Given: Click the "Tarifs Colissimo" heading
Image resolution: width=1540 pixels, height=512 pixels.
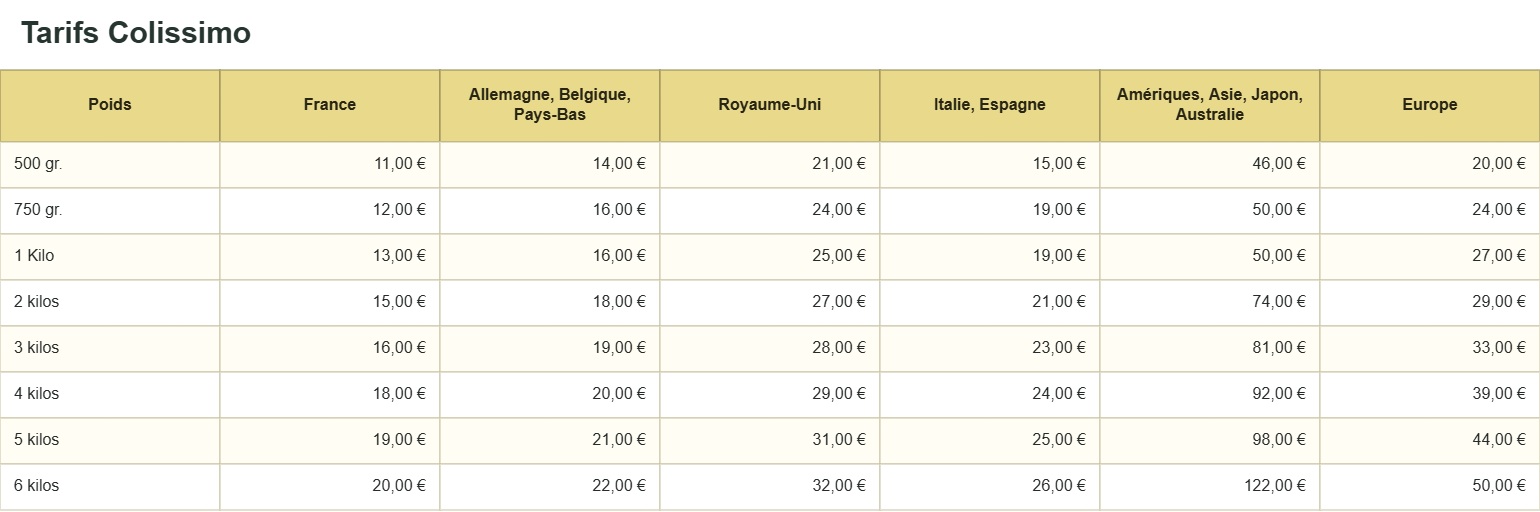Looking at the screenshot, I should 136,33.
